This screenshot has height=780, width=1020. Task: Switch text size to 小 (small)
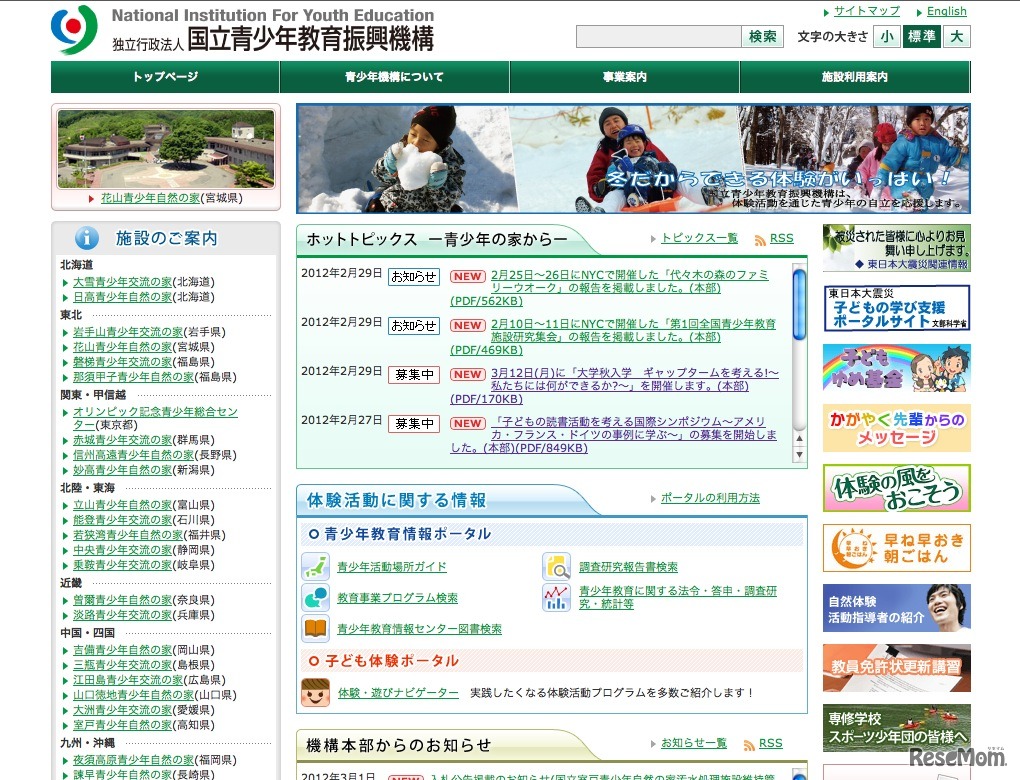[886, 36]
